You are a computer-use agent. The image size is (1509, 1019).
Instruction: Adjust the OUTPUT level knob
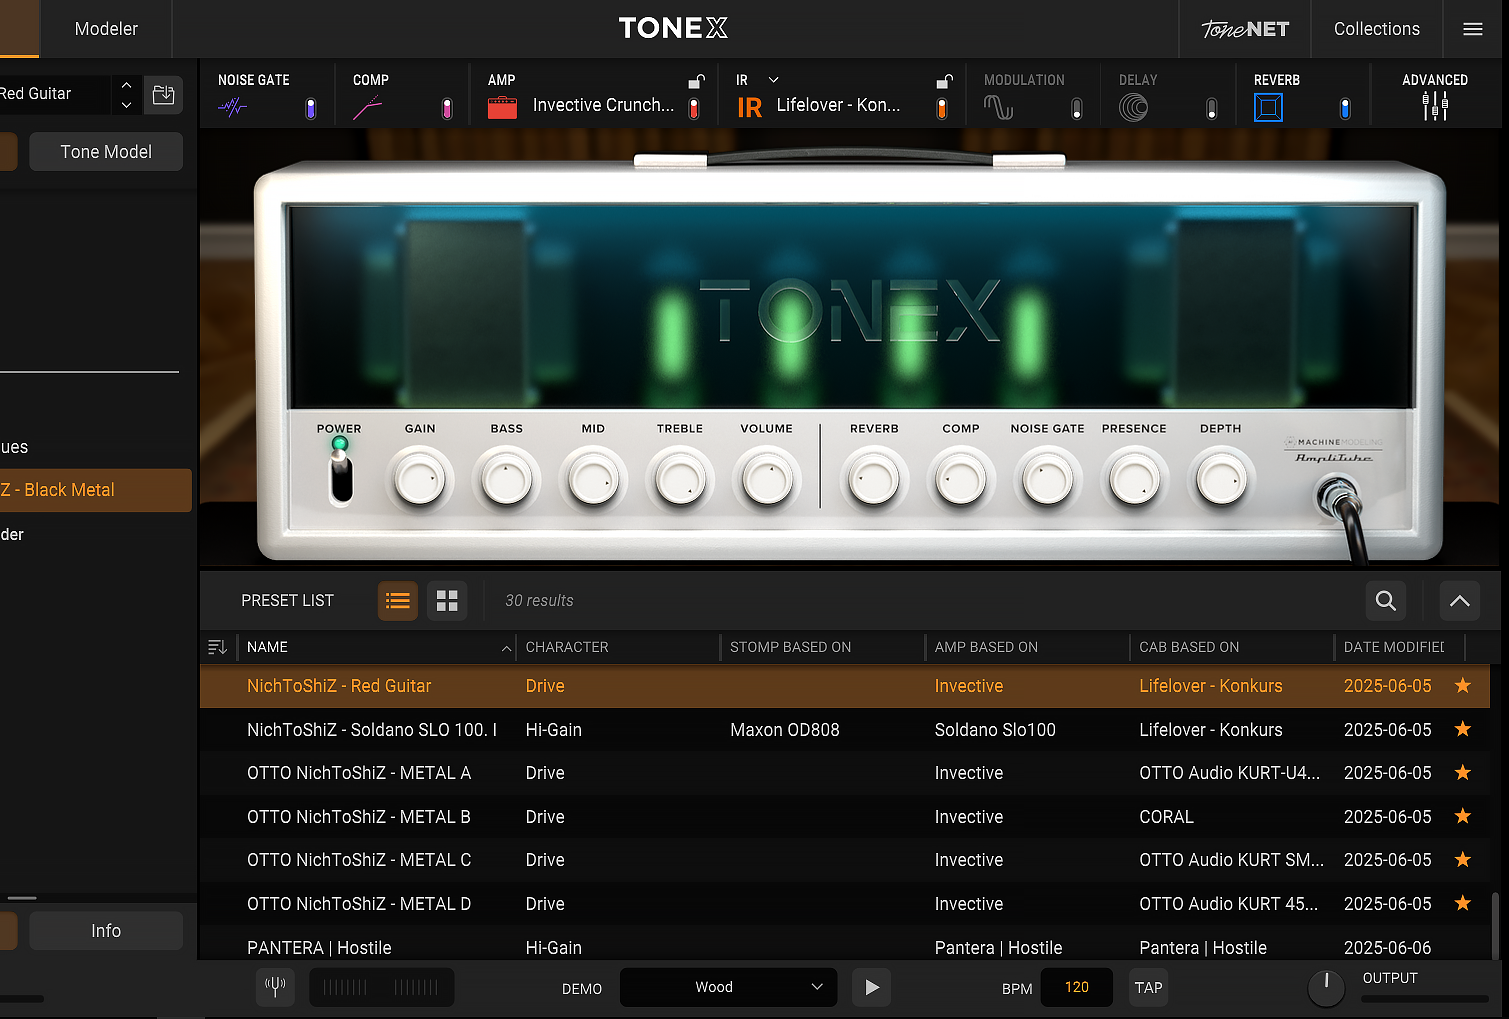[1326, 987]
